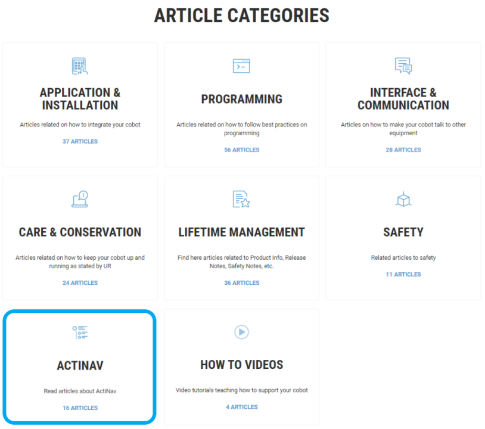
Task: Open the 4 Articles link
Action: tap(242, 407)
